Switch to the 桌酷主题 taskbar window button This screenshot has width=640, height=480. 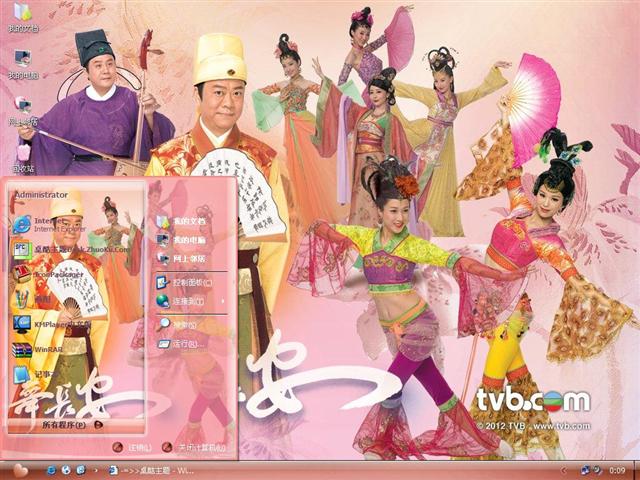[151, 471]
